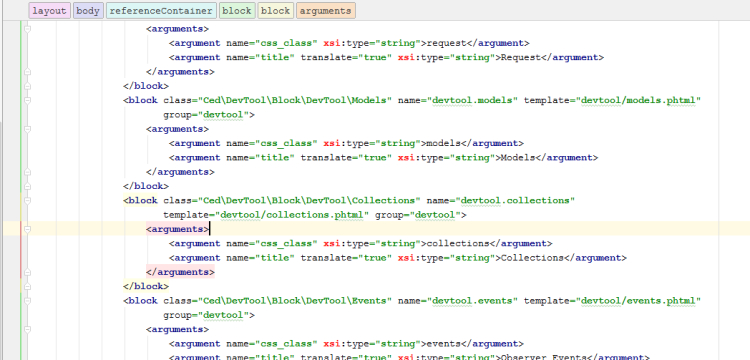Viewport: 750px width, 360px height.
Task: Select the body breadcrumb
Action: [x=88, y=11]
